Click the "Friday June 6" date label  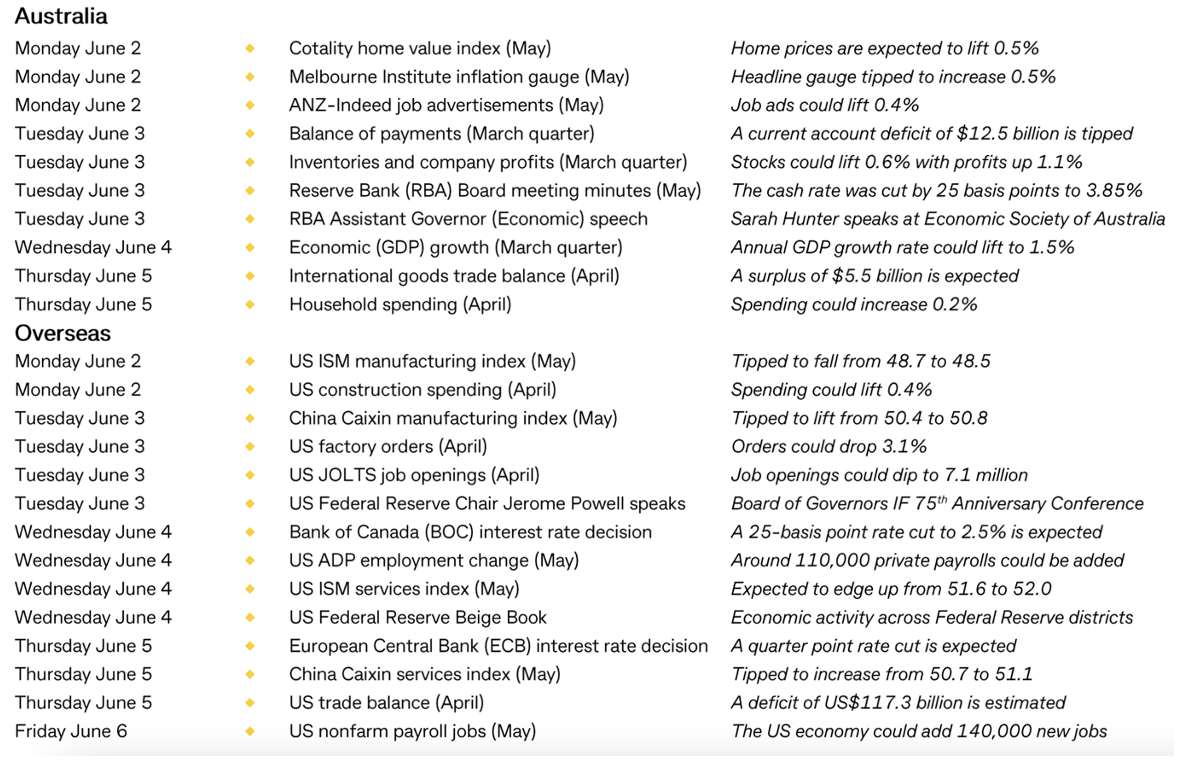click(71, 732)
